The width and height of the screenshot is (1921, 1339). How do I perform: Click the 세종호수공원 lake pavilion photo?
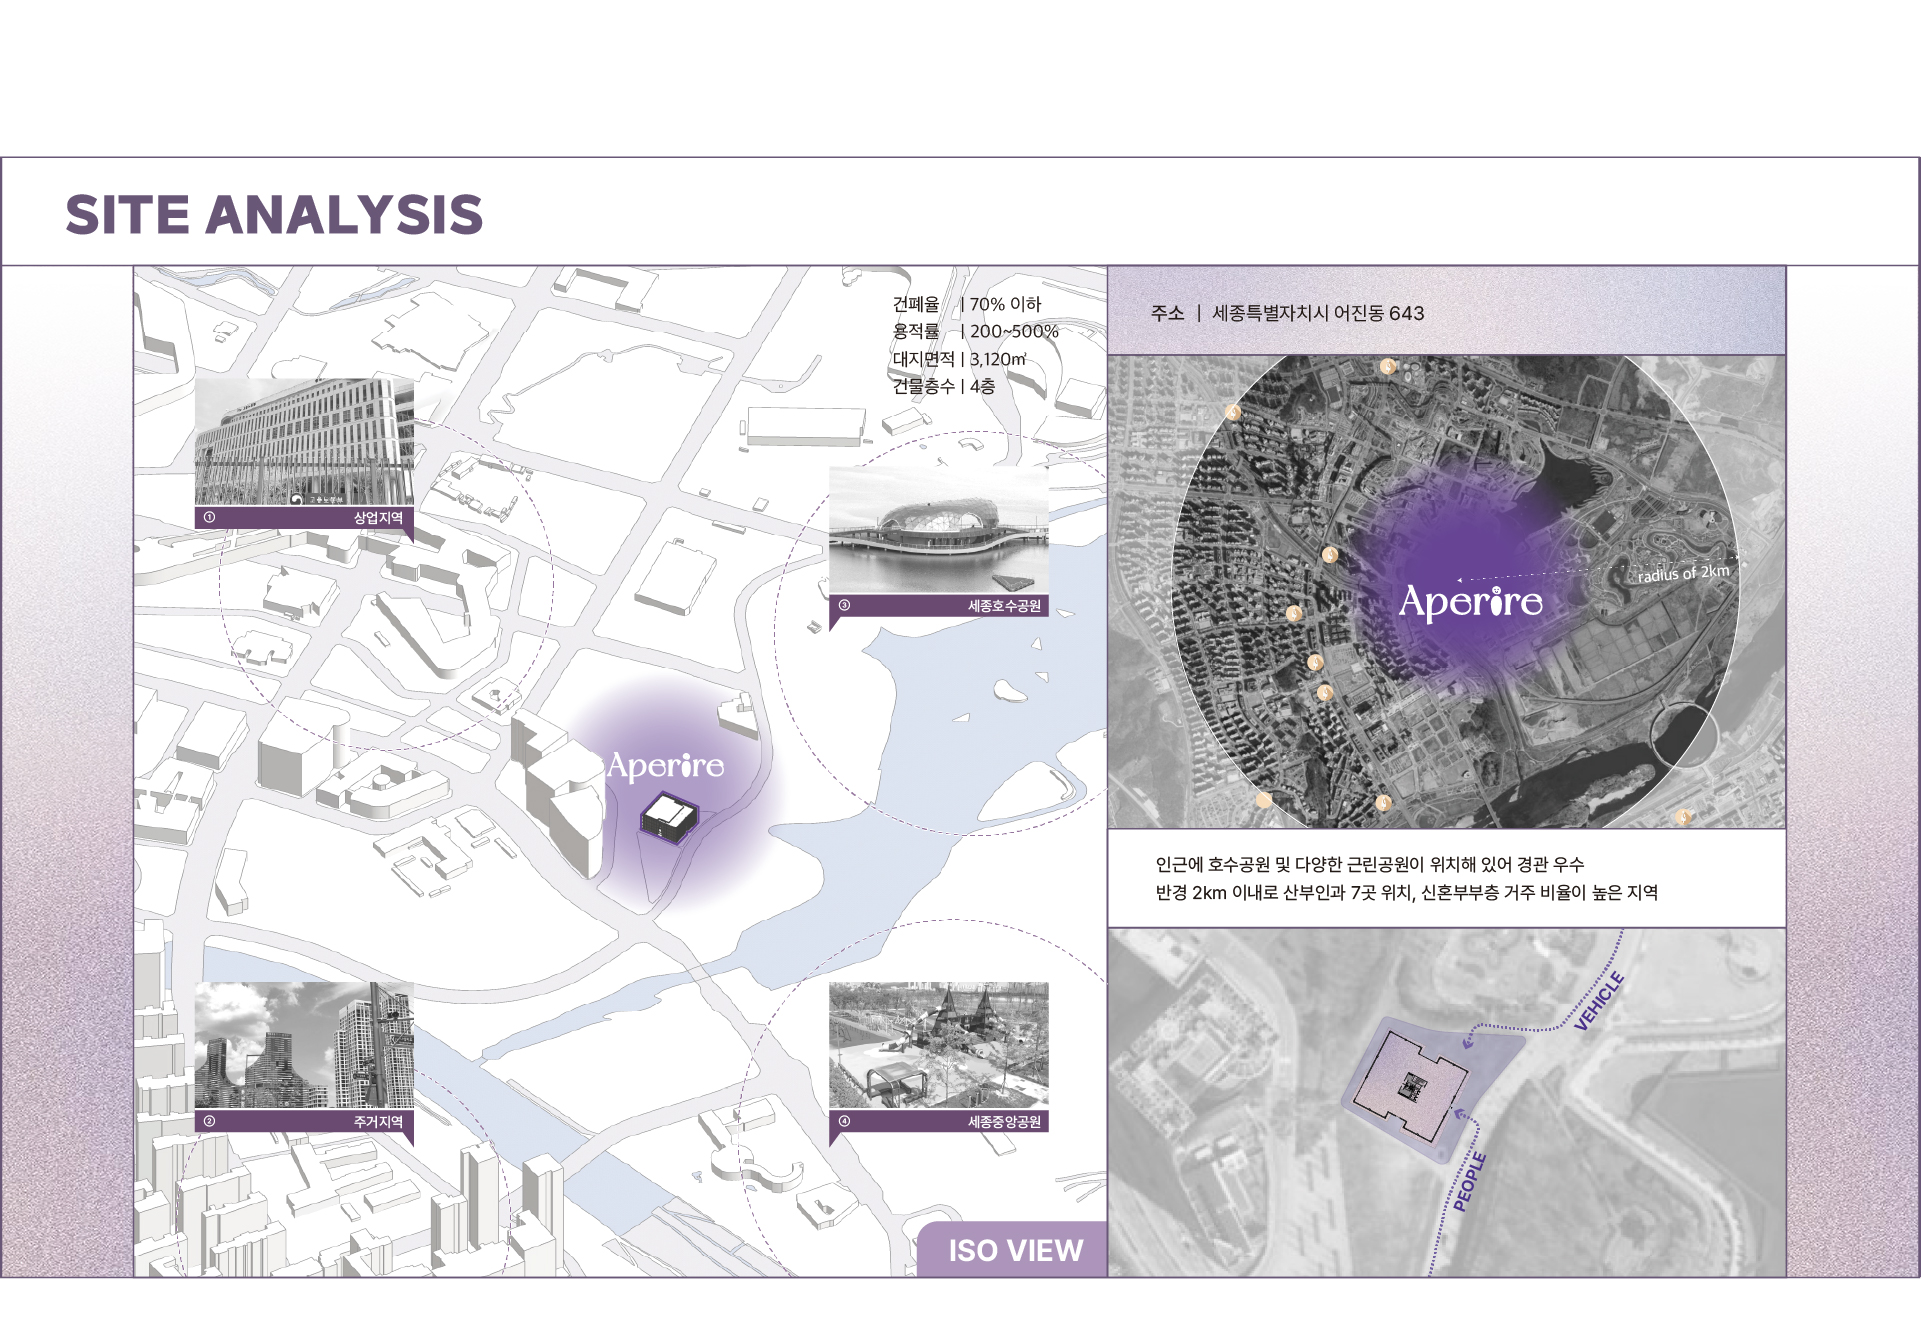pos(938,530)
